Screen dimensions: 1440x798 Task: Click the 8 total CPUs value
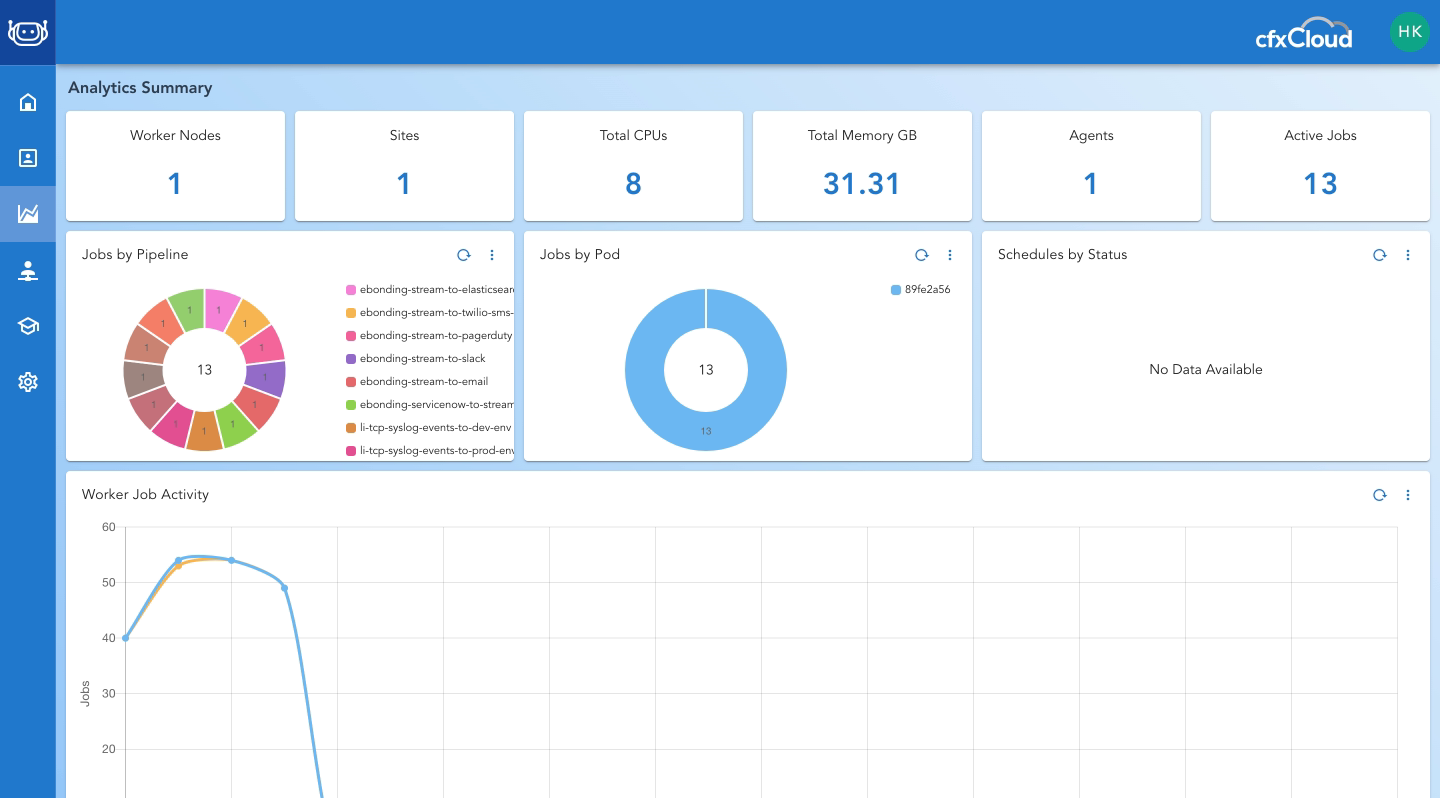point(633,184)
